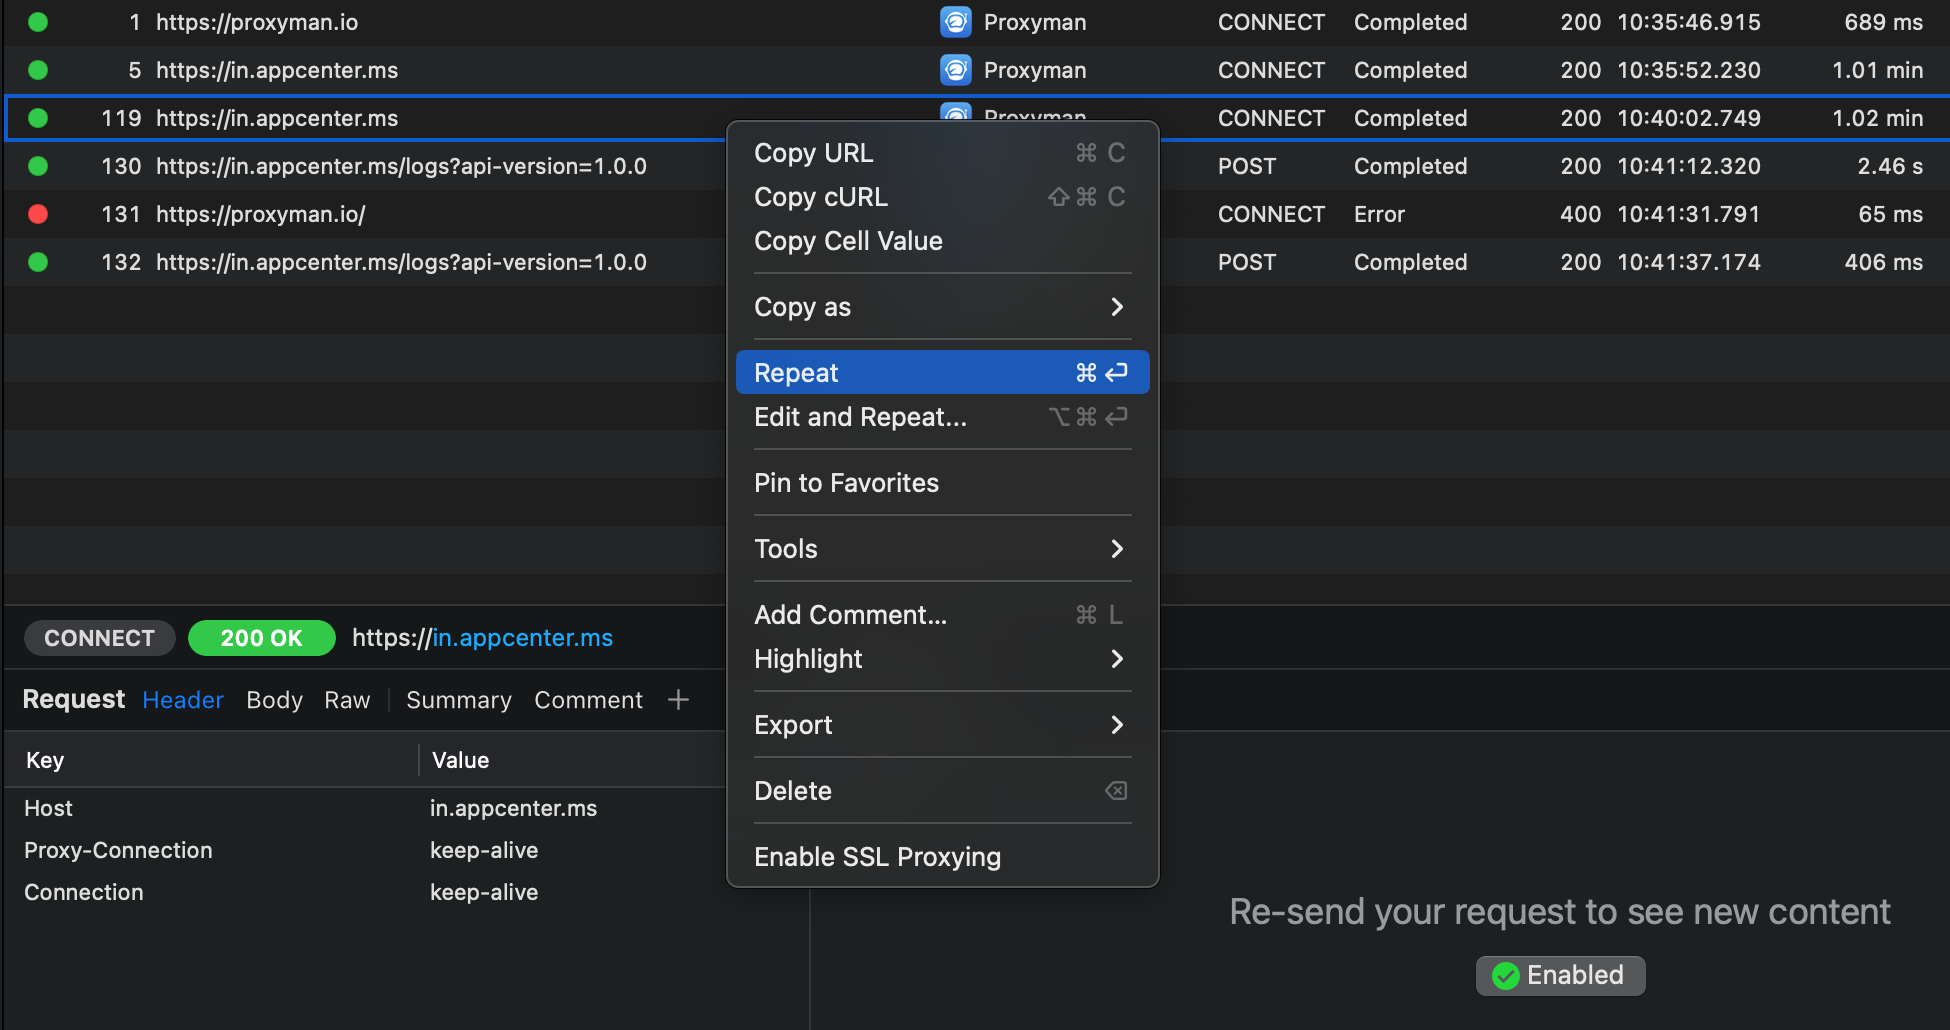
Task: Expand the Export submenu
Action: point(942,725)
